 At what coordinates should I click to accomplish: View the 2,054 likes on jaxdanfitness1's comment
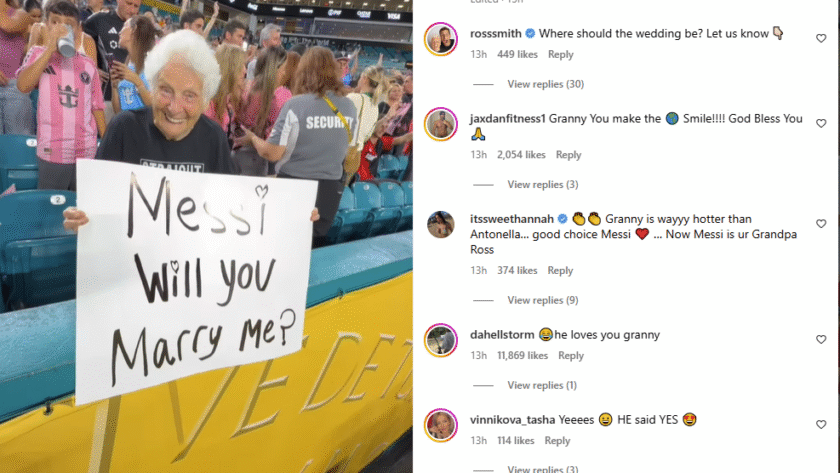point(521,155)
